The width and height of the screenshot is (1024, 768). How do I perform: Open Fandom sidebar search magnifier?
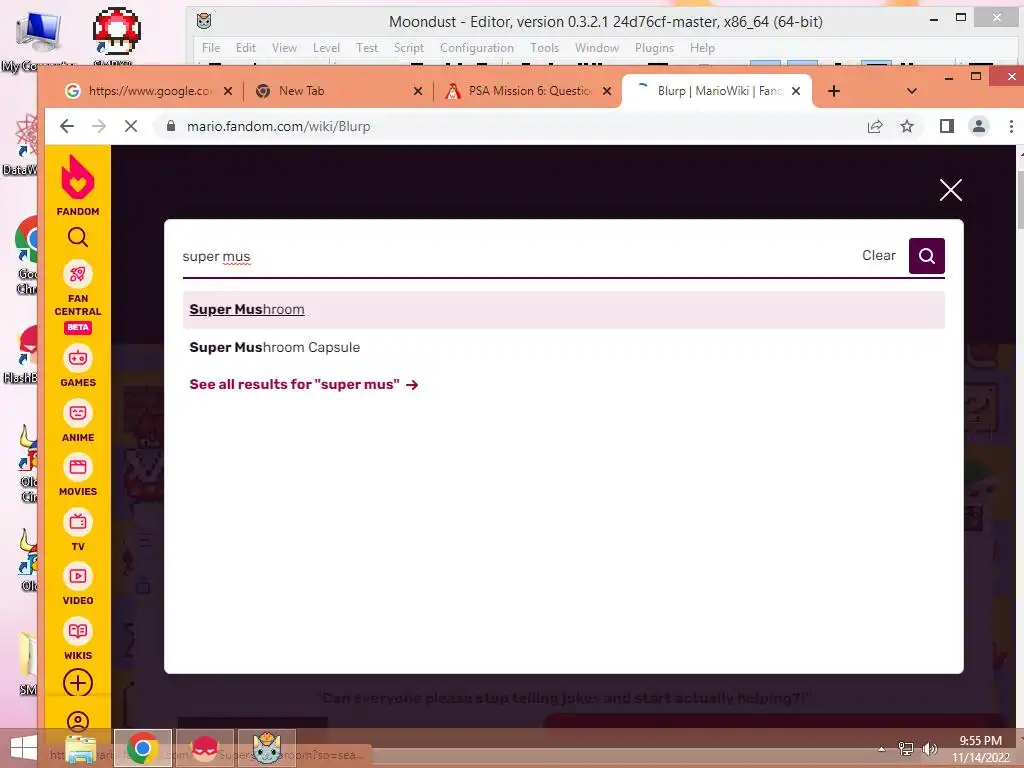pos(78,237)
